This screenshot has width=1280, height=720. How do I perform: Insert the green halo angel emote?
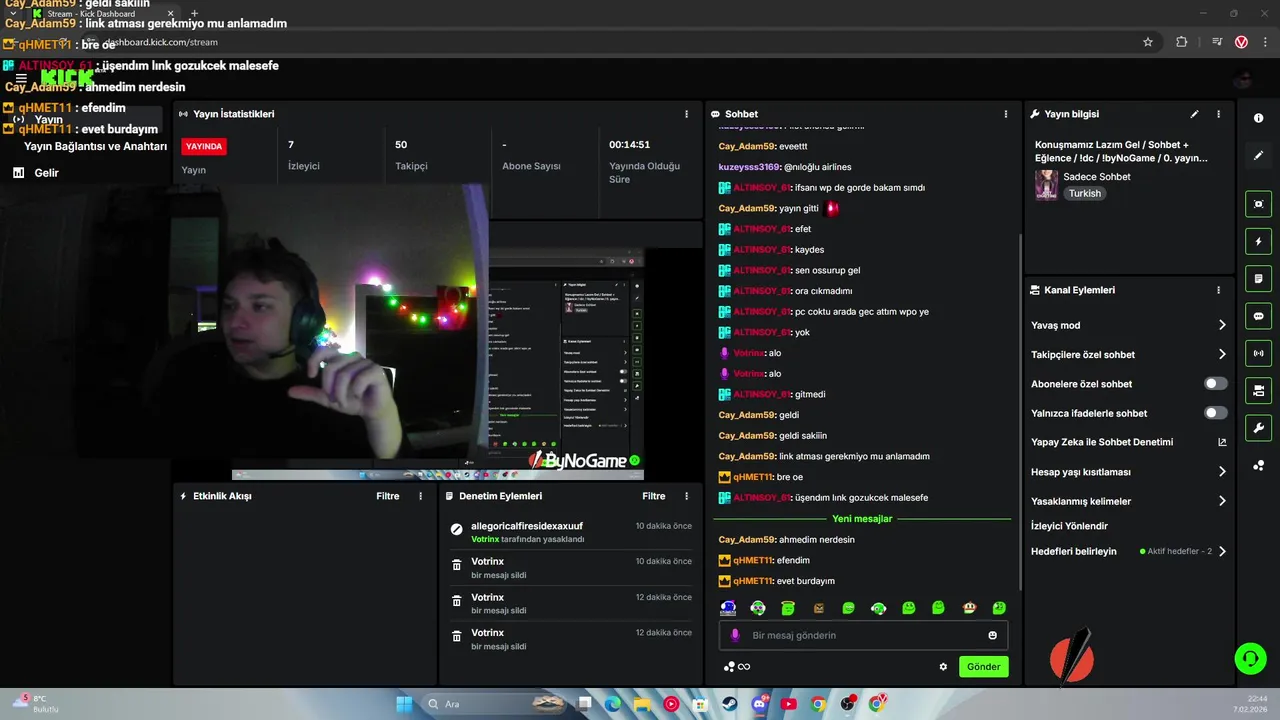coord(788,608)
